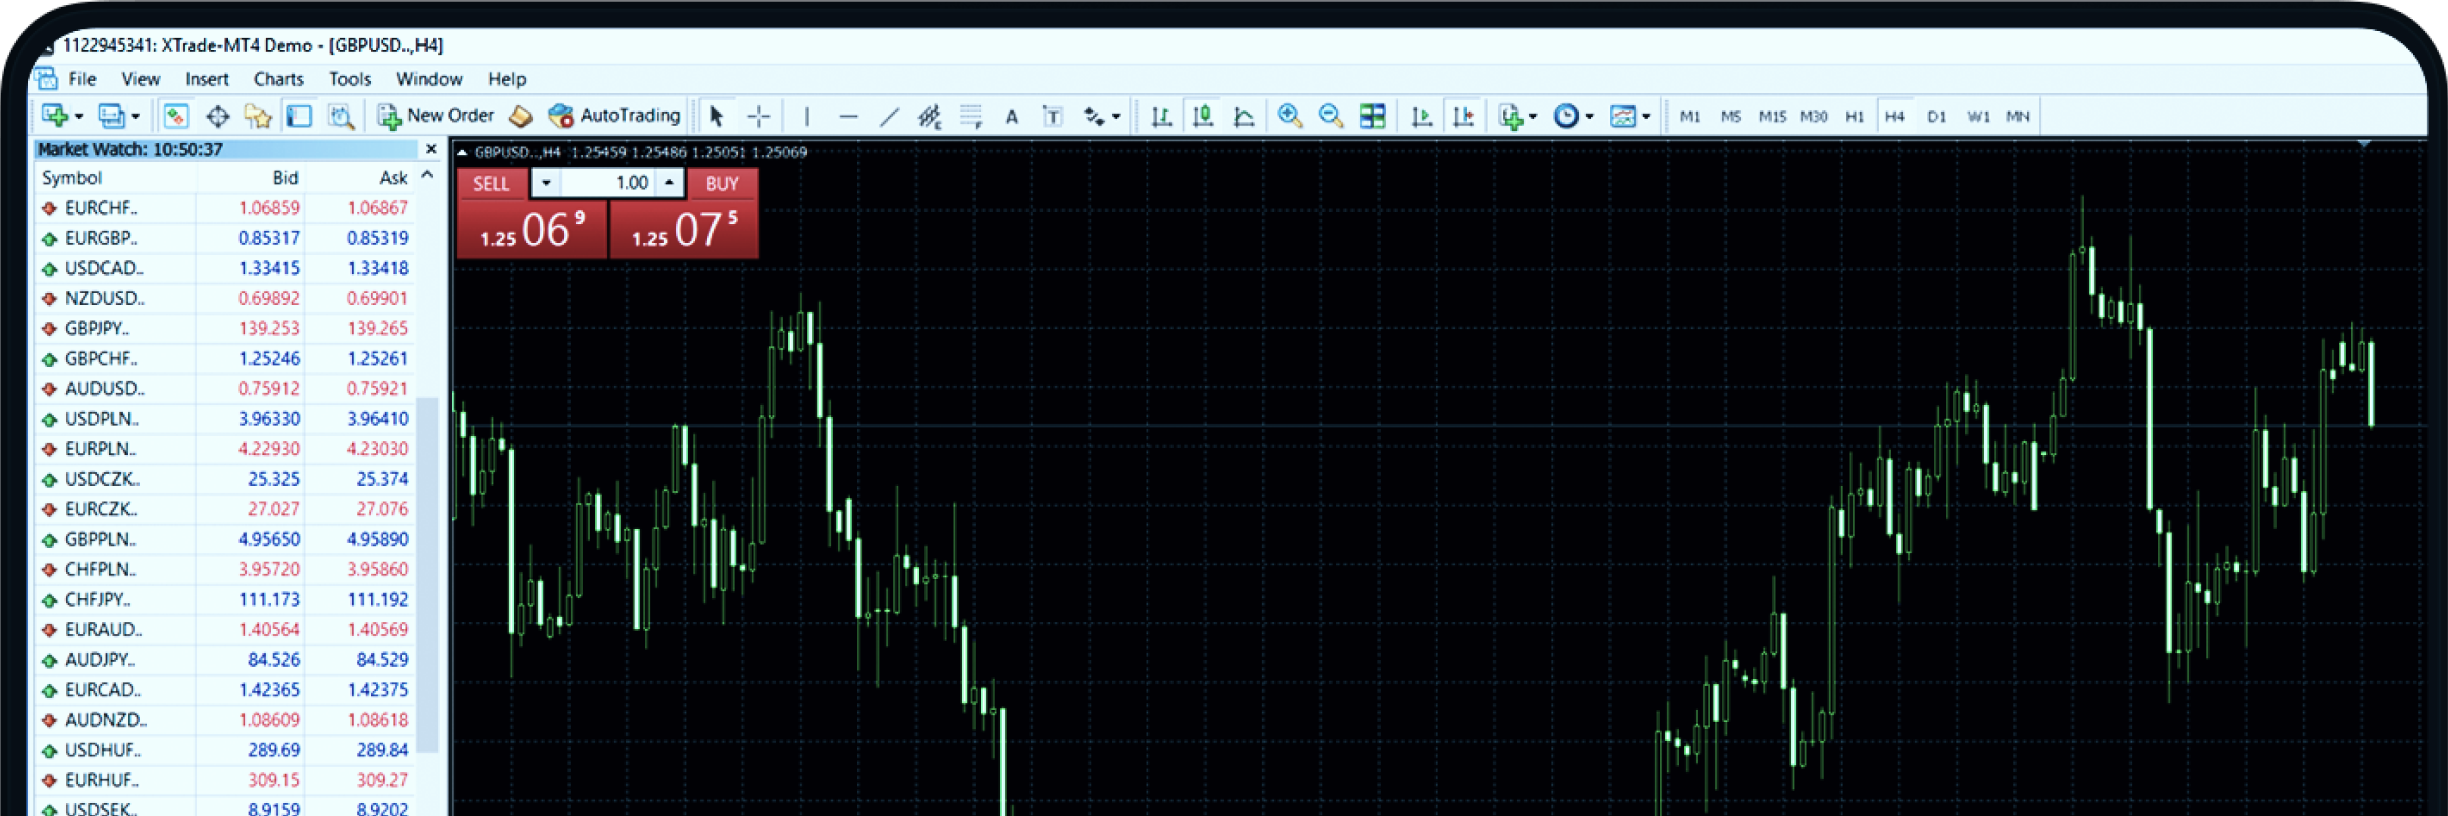The width and height of the screenshot is (2448, 816).
Task: Select the draw trendline tool
Action: 889,117
